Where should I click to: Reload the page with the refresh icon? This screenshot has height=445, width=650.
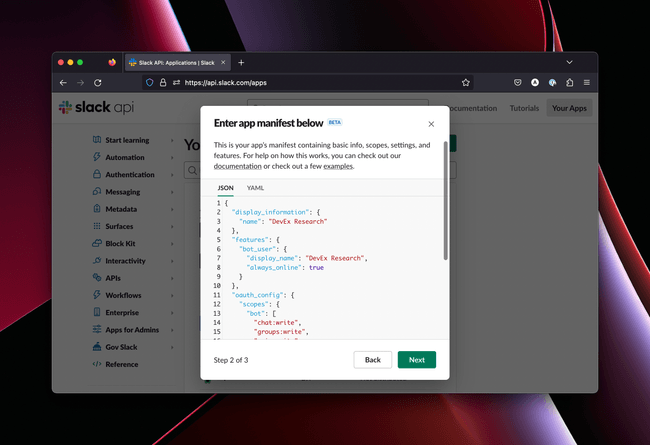(x=98, y=83)
